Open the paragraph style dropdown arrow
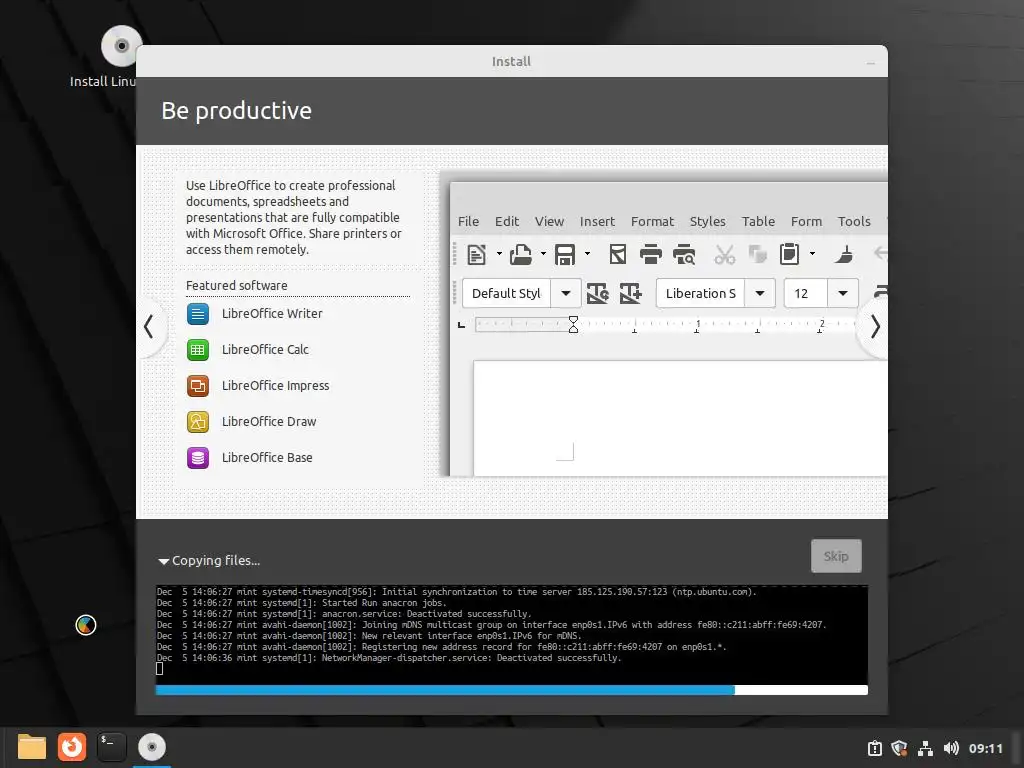The height and width of the screenshot is (768, 1024). (x=566, y=293)
